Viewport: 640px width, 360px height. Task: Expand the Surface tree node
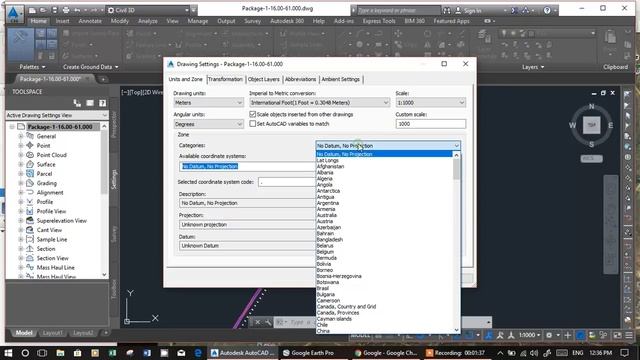click(20, 164)
